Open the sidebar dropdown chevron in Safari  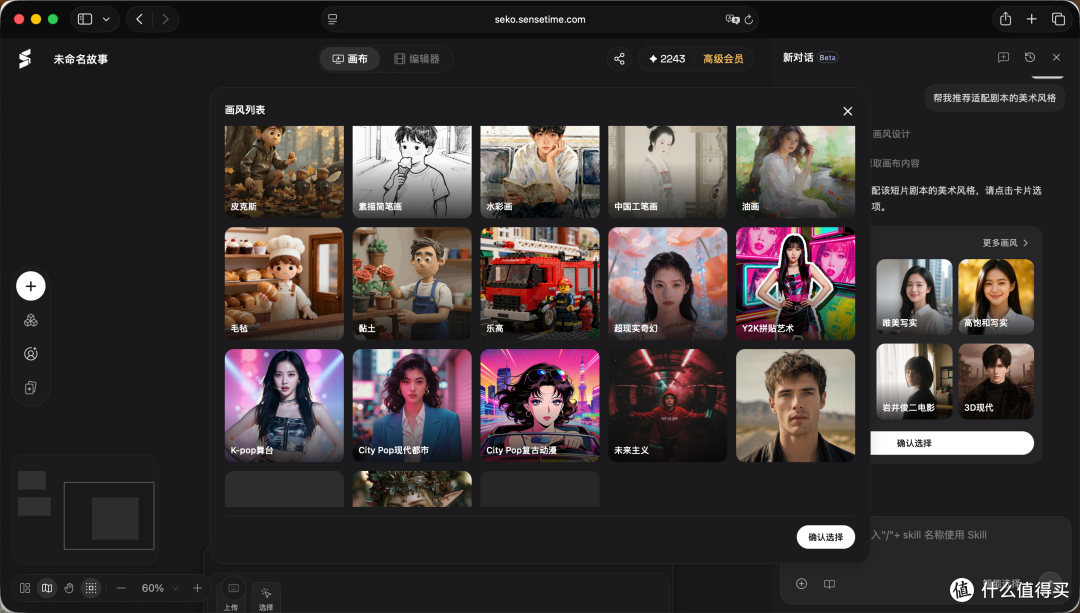[x=106, y=19]
